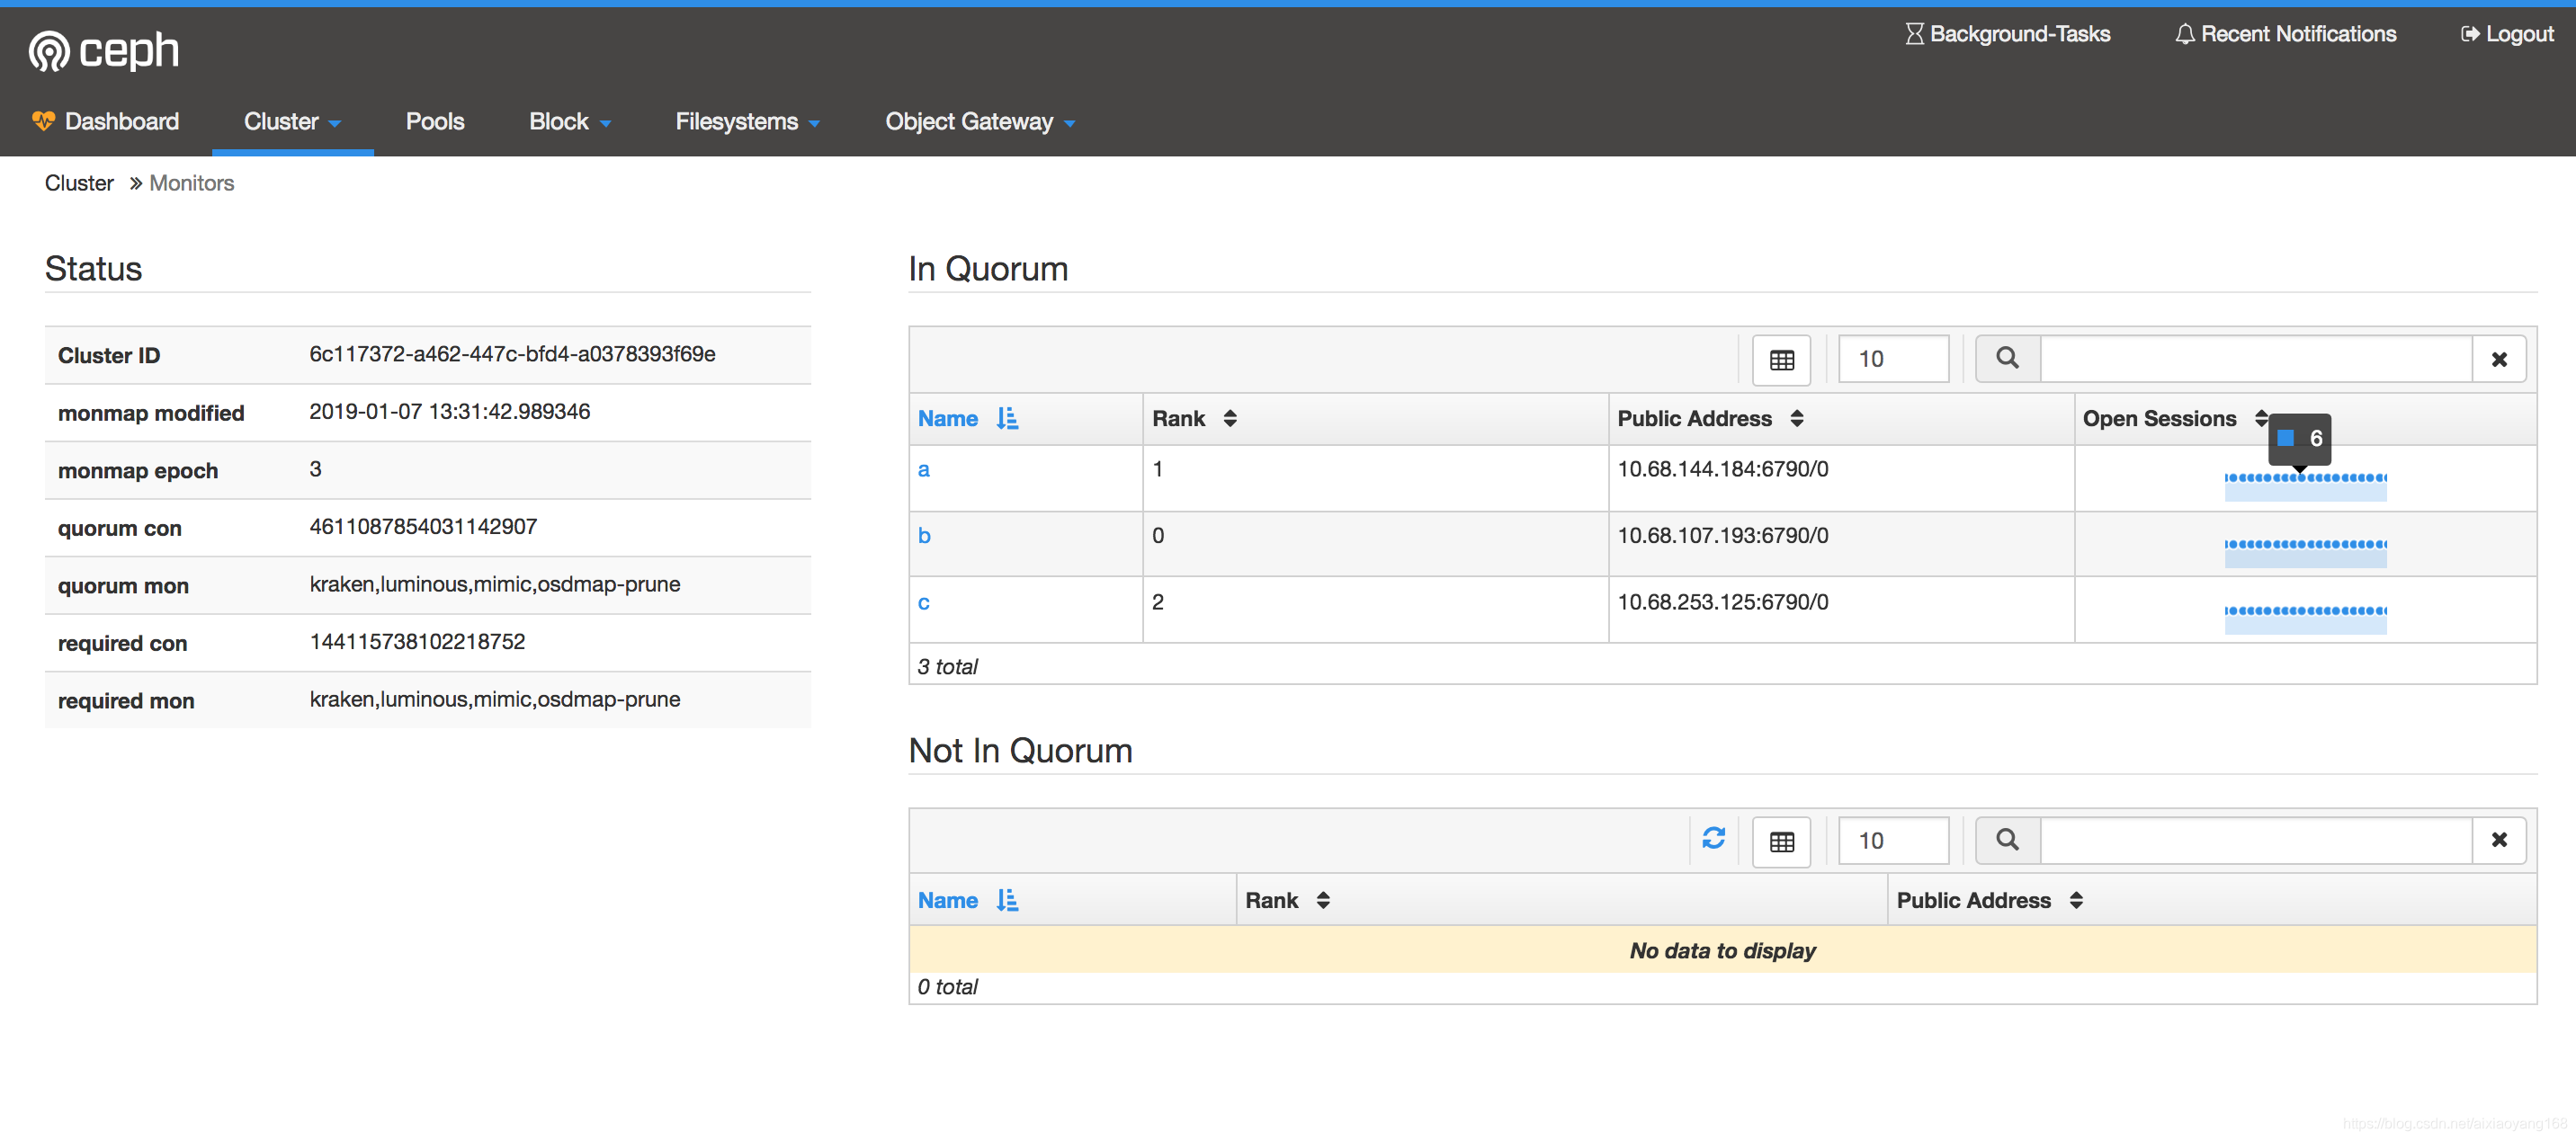Click the Ceph logo icon top left
2576x1140 pixels.
44,48
